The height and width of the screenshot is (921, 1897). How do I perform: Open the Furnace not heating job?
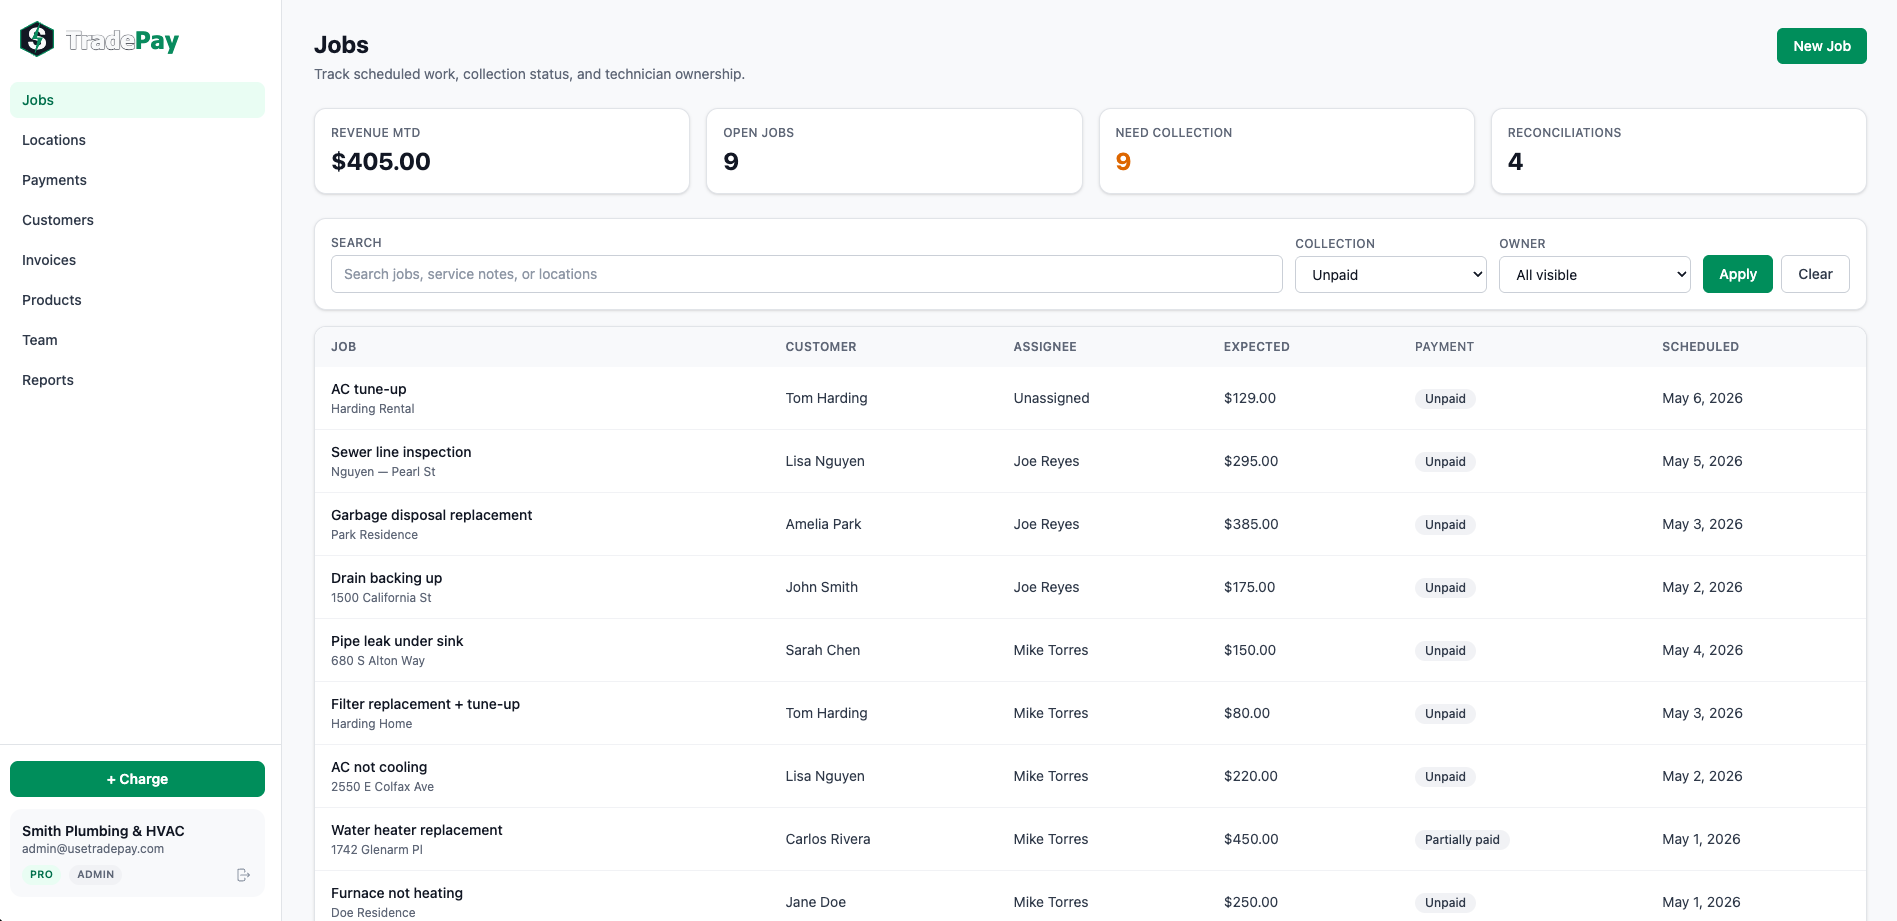pos(397,893)
